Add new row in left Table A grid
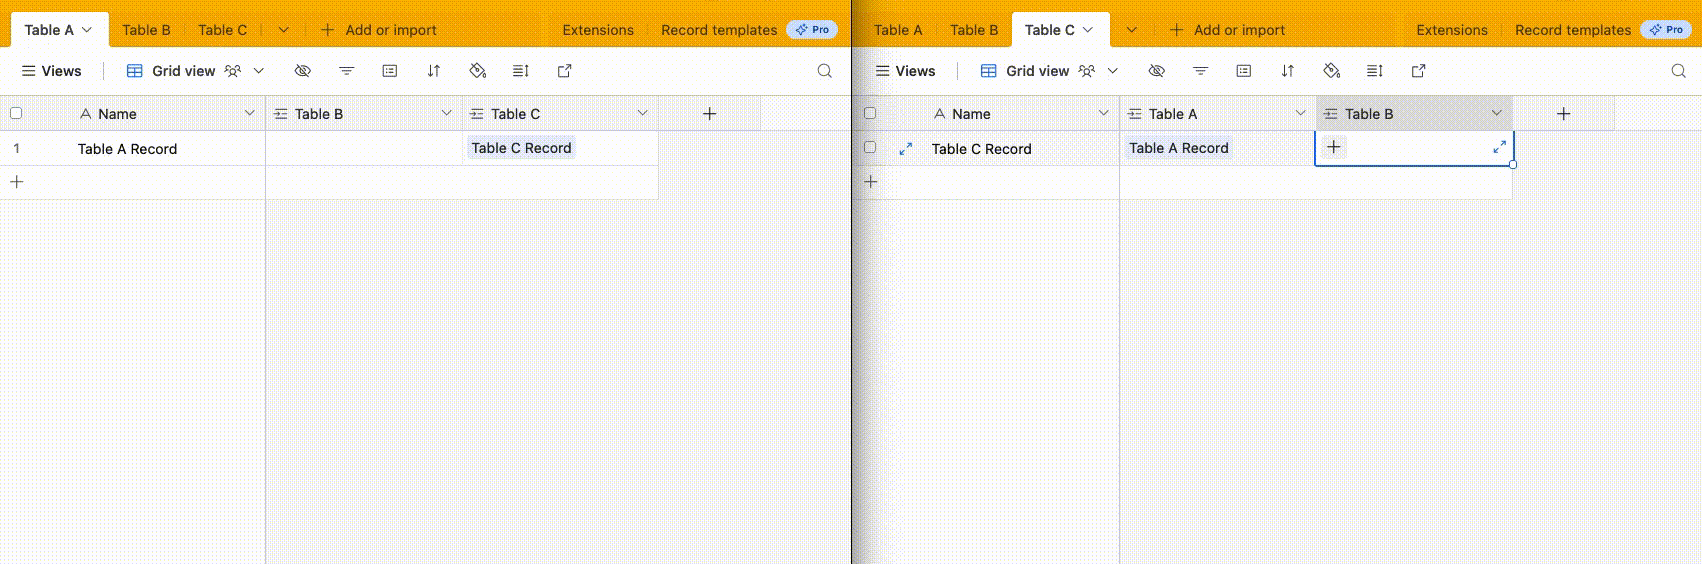The image size is (1702, 564). [x=17, y=182]
